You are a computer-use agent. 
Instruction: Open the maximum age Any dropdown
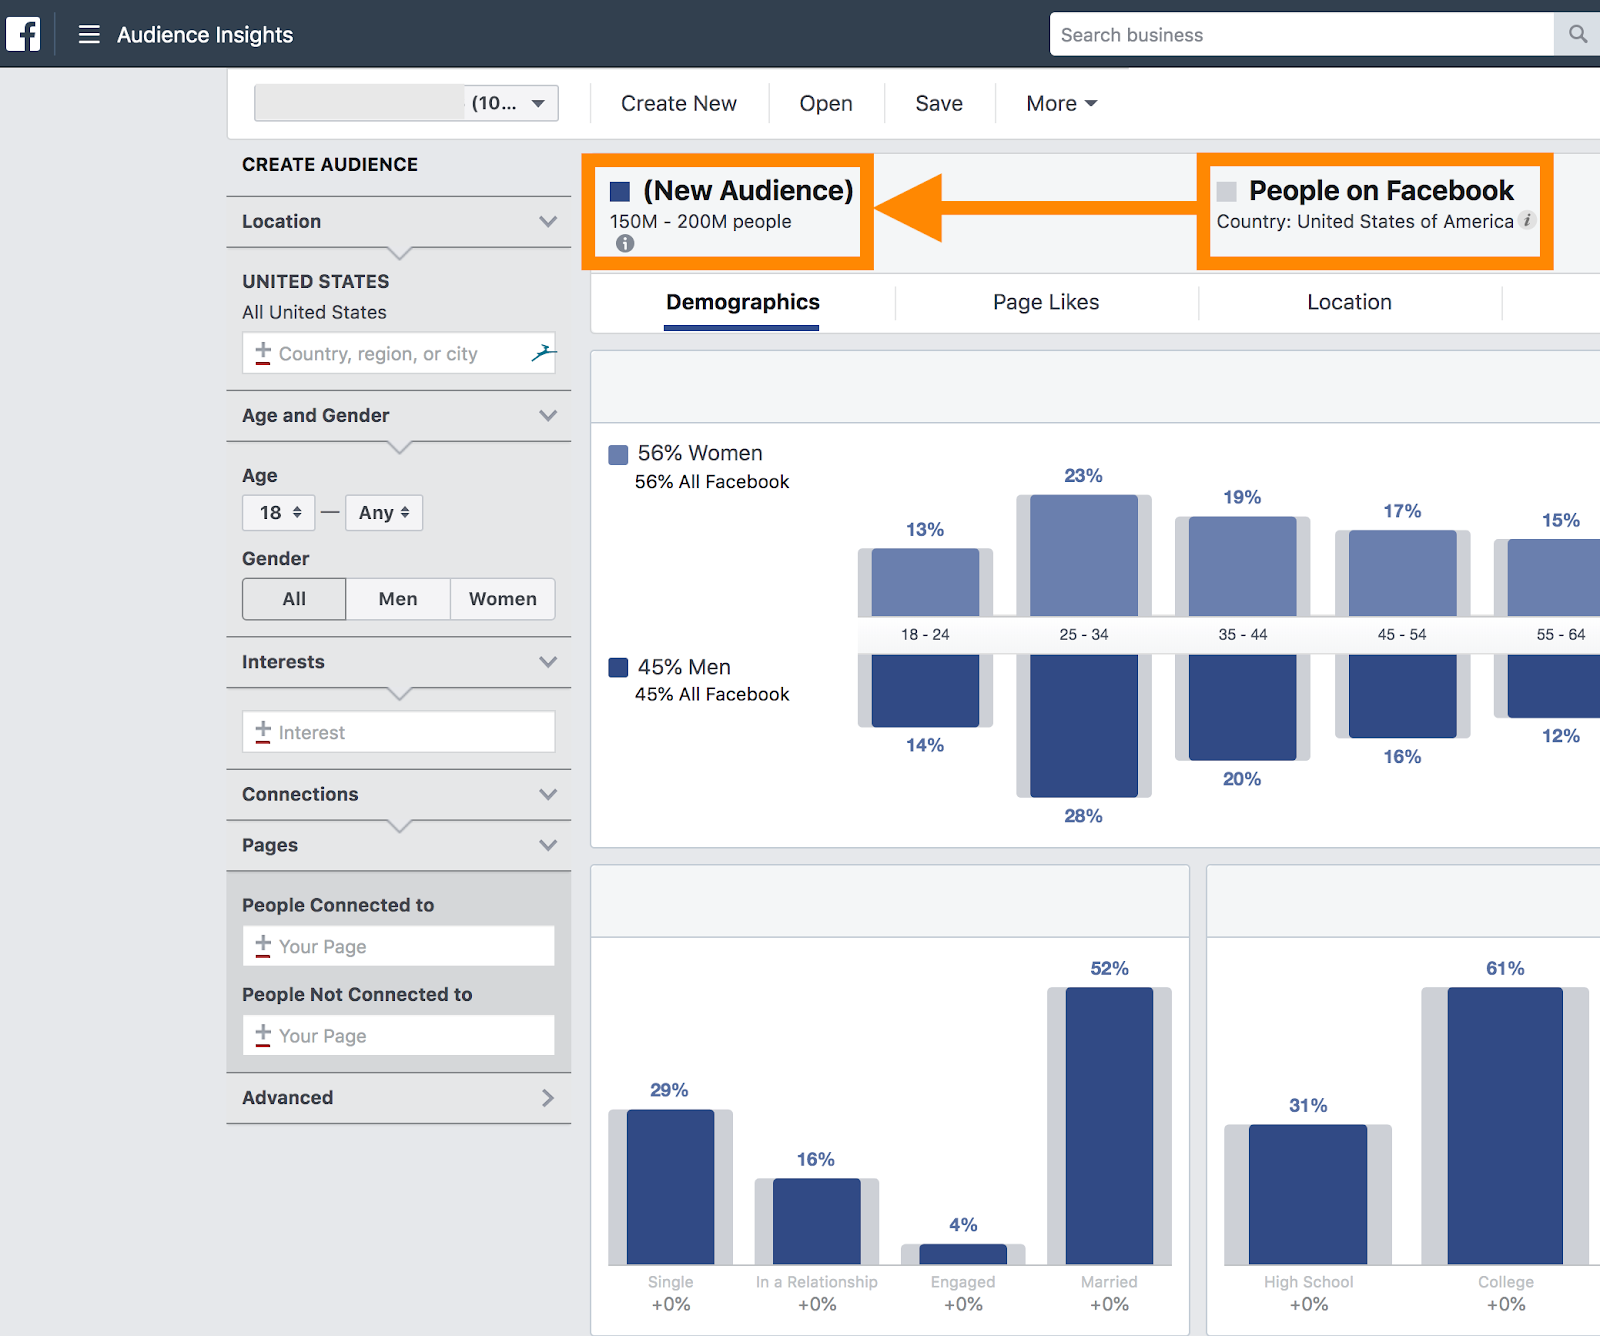coord(384,513)
